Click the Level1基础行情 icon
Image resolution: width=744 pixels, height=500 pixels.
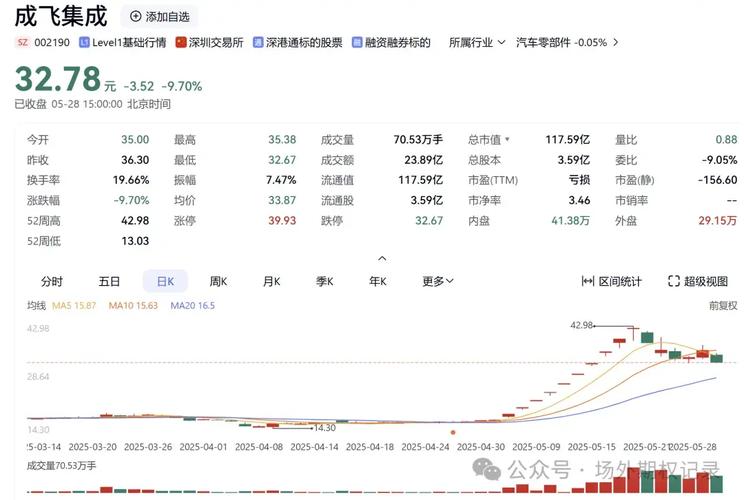tap(84, 43)
